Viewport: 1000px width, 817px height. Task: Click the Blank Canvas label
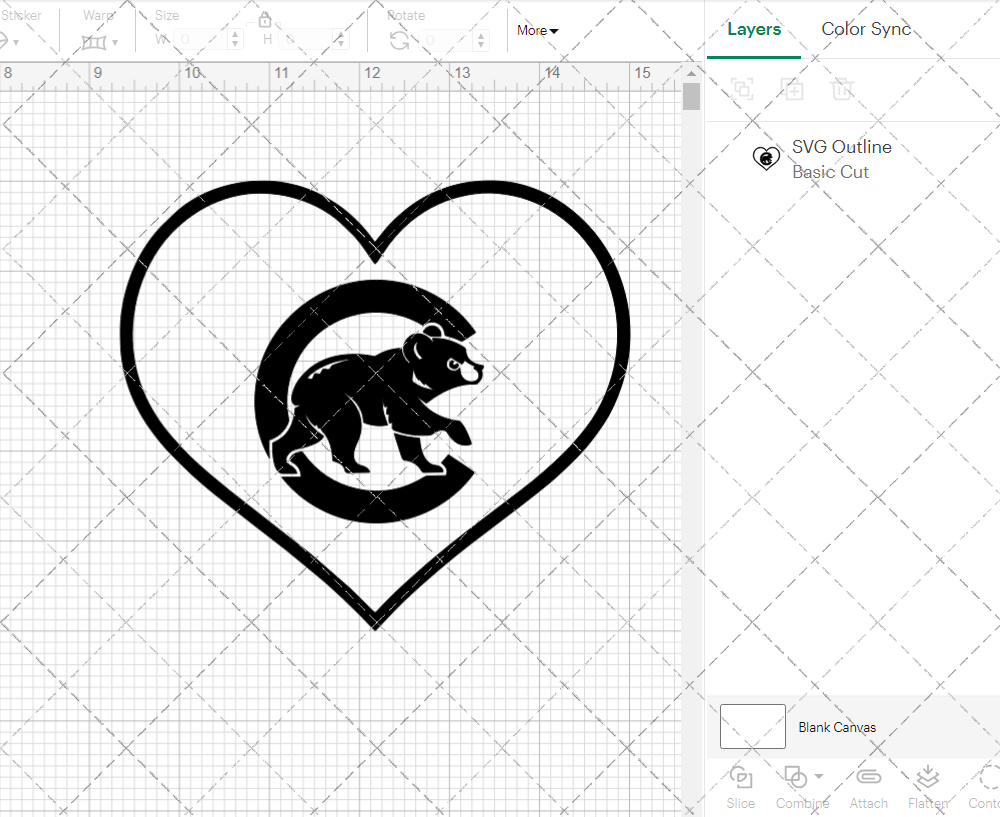coord(837,727)
